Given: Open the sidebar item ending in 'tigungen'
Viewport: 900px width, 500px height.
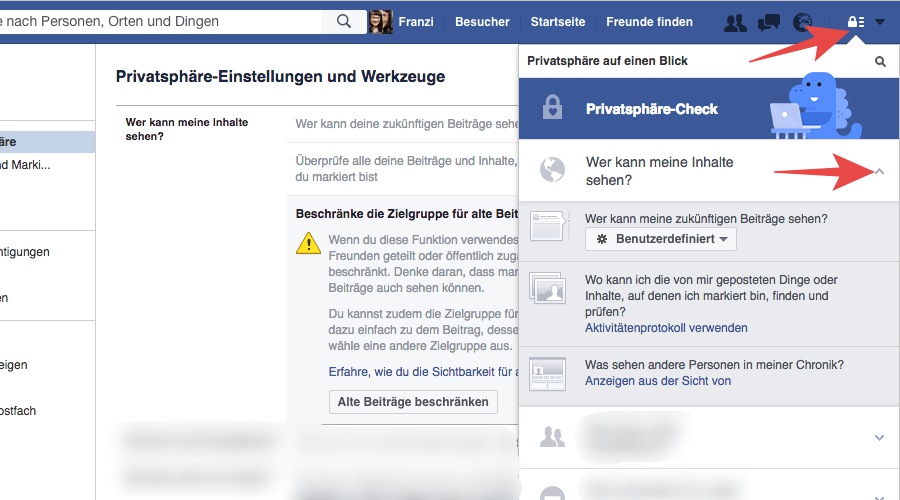Looking at the screenshot, I should coord(25,252).
